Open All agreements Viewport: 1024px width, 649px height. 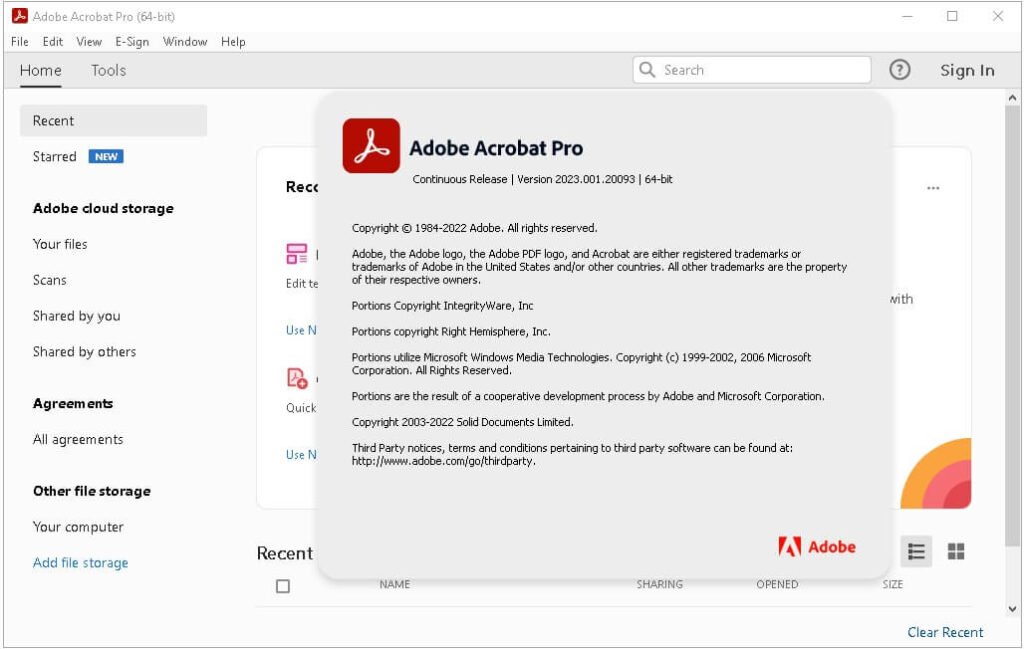point(78,439)
